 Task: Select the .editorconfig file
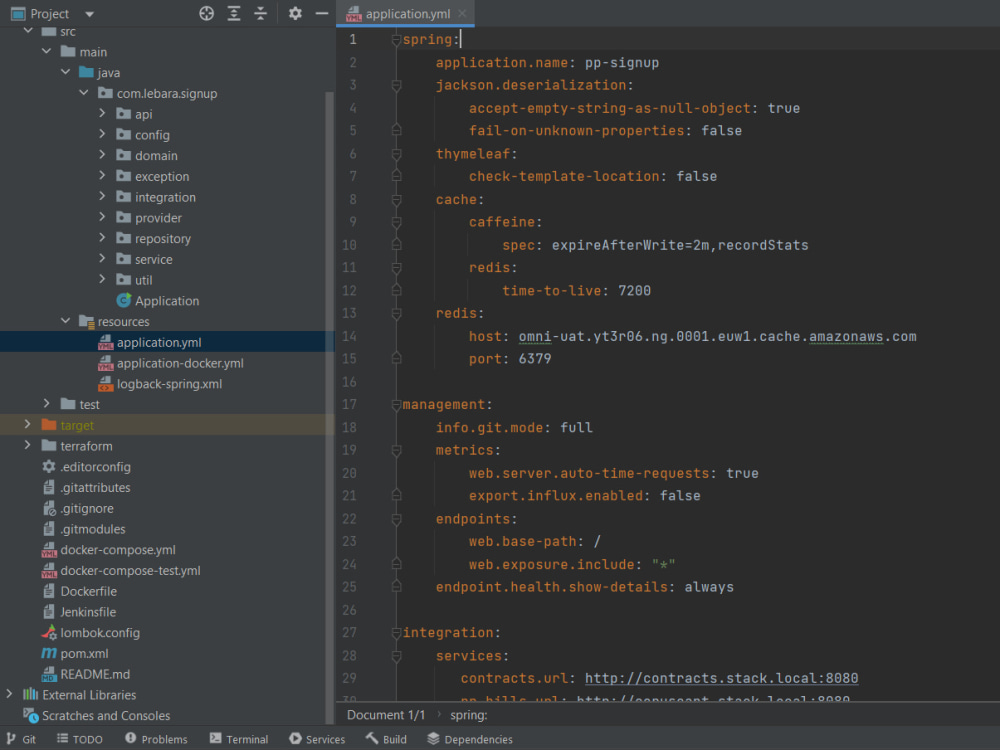point(86,467)
